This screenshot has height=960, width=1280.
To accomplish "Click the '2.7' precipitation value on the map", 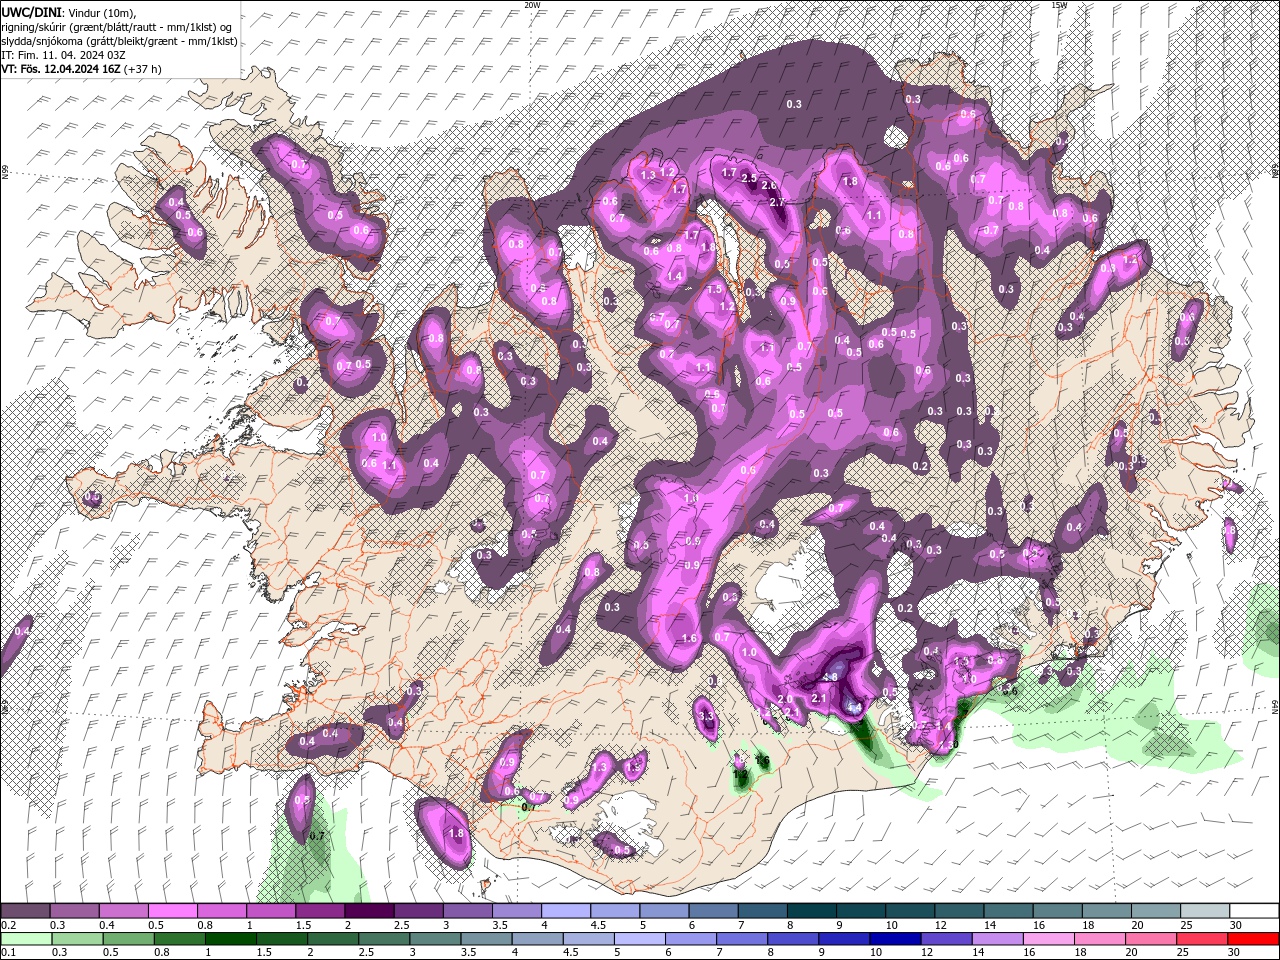I will (x=777, y=203).
